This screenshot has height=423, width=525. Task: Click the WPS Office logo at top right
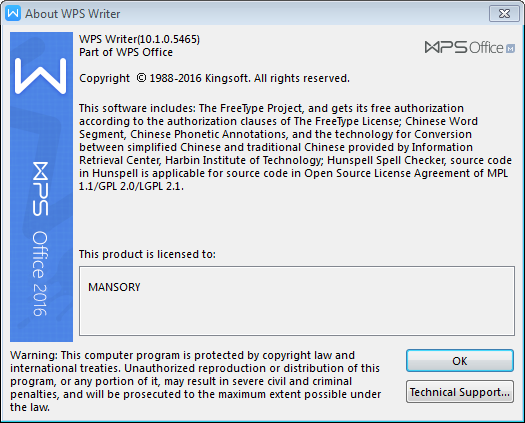click(x=470, y=48)
